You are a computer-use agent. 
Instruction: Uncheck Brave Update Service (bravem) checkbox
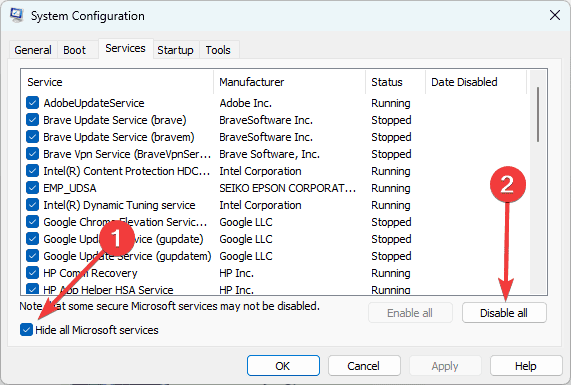coord(32,137)
